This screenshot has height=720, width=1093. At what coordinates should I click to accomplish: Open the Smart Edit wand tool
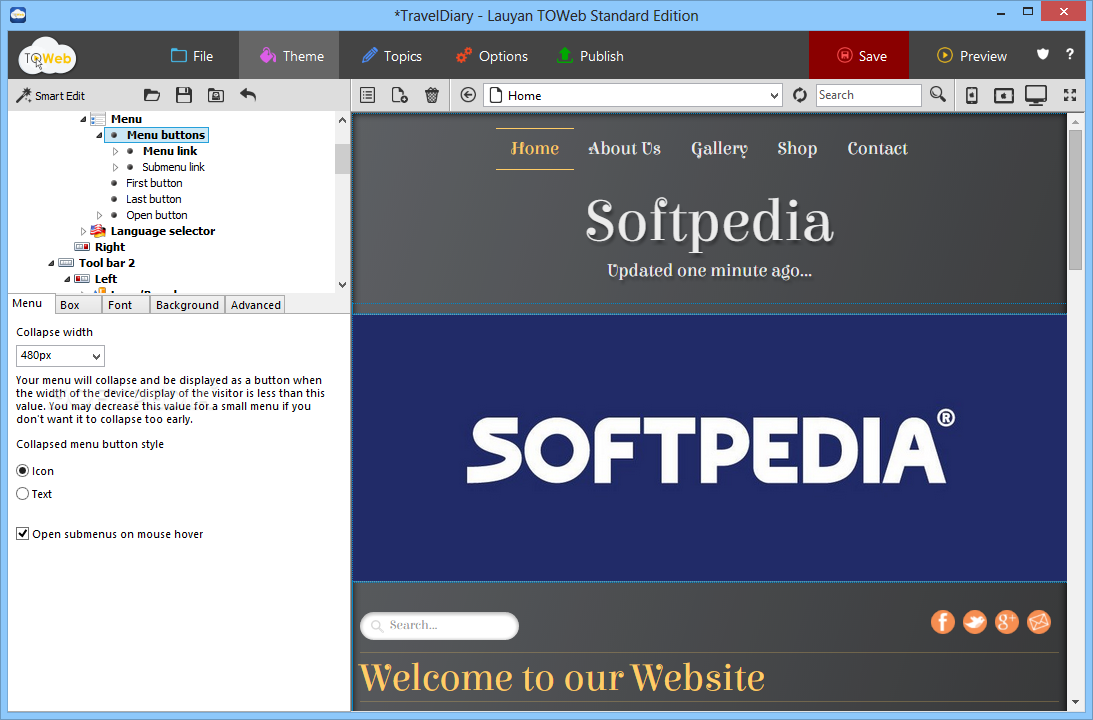coord(50,95)
